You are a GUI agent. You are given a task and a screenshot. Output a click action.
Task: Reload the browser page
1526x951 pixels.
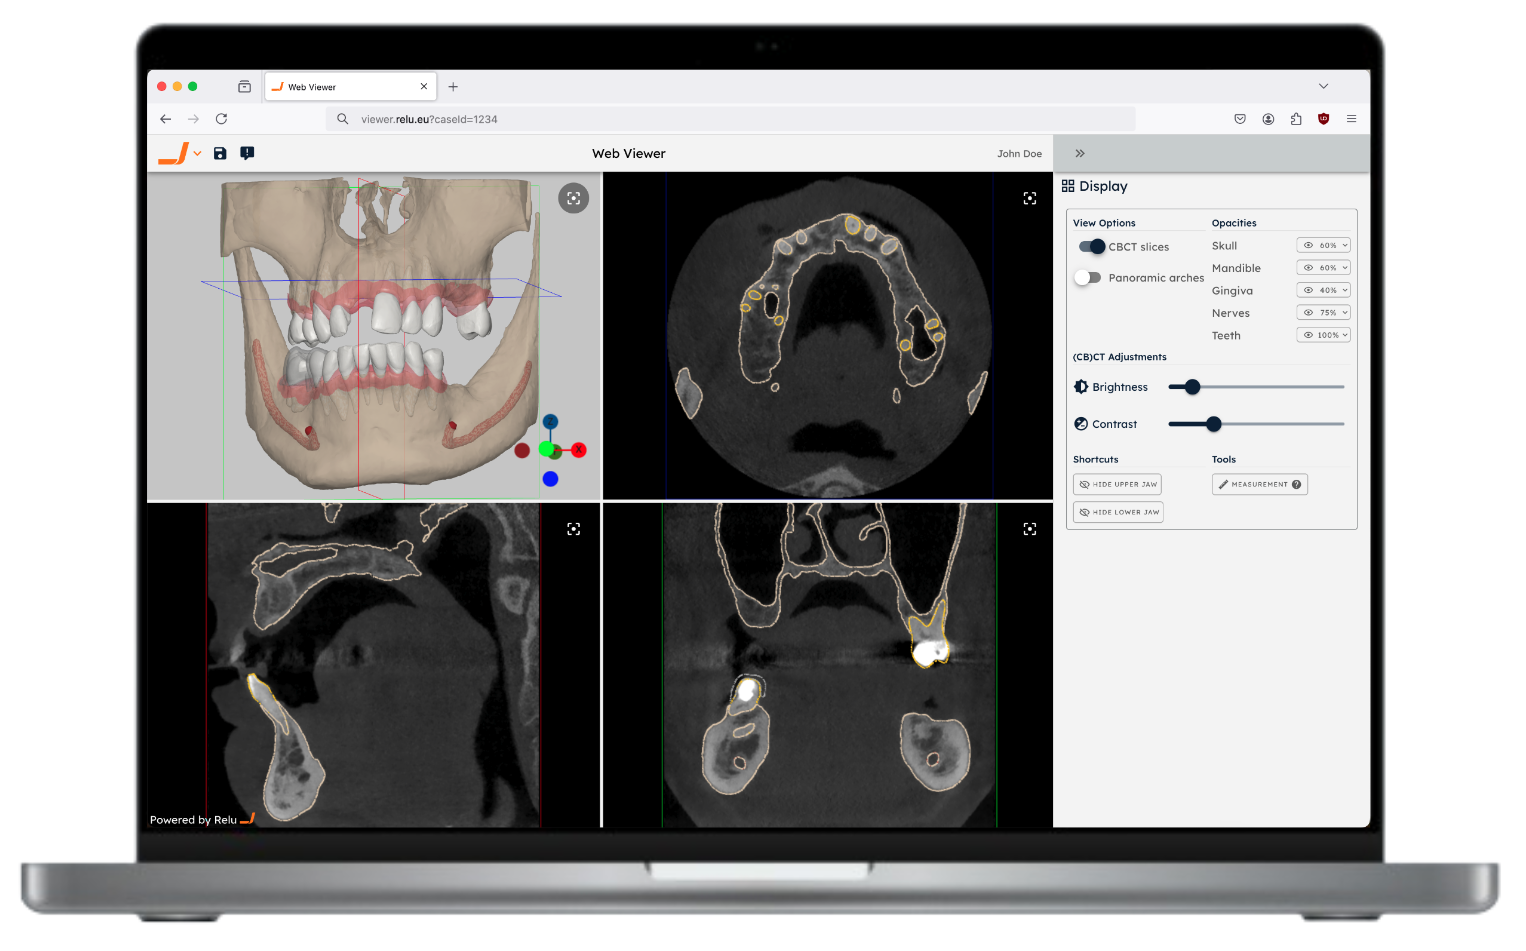click(221, 119)
